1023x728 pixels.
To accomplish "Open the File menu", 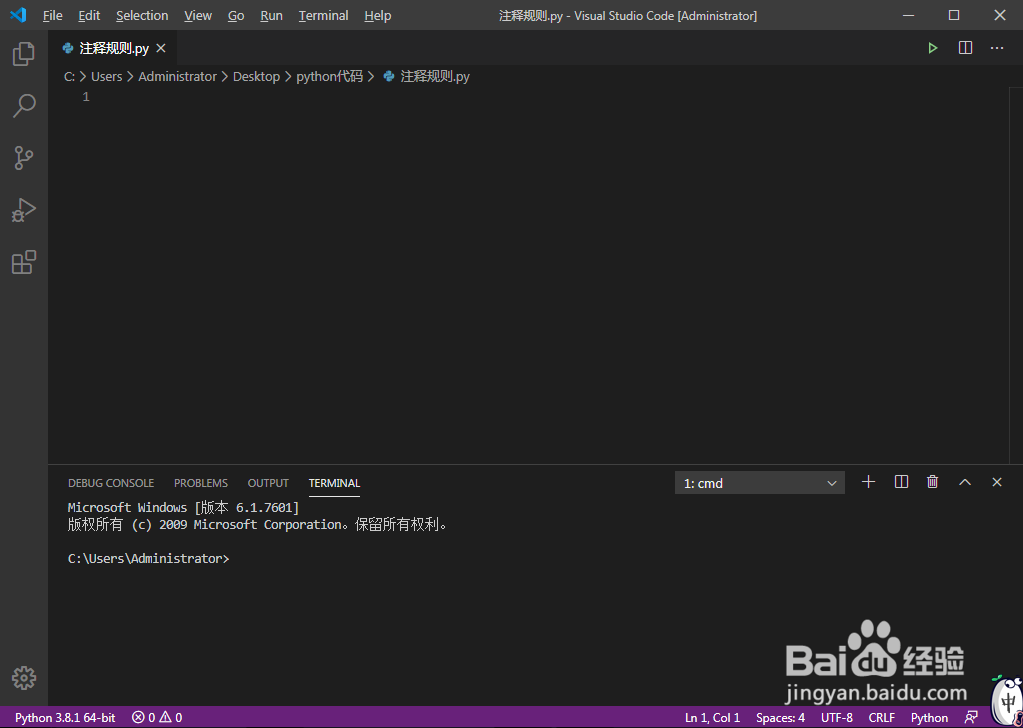I will click(53, 15).
